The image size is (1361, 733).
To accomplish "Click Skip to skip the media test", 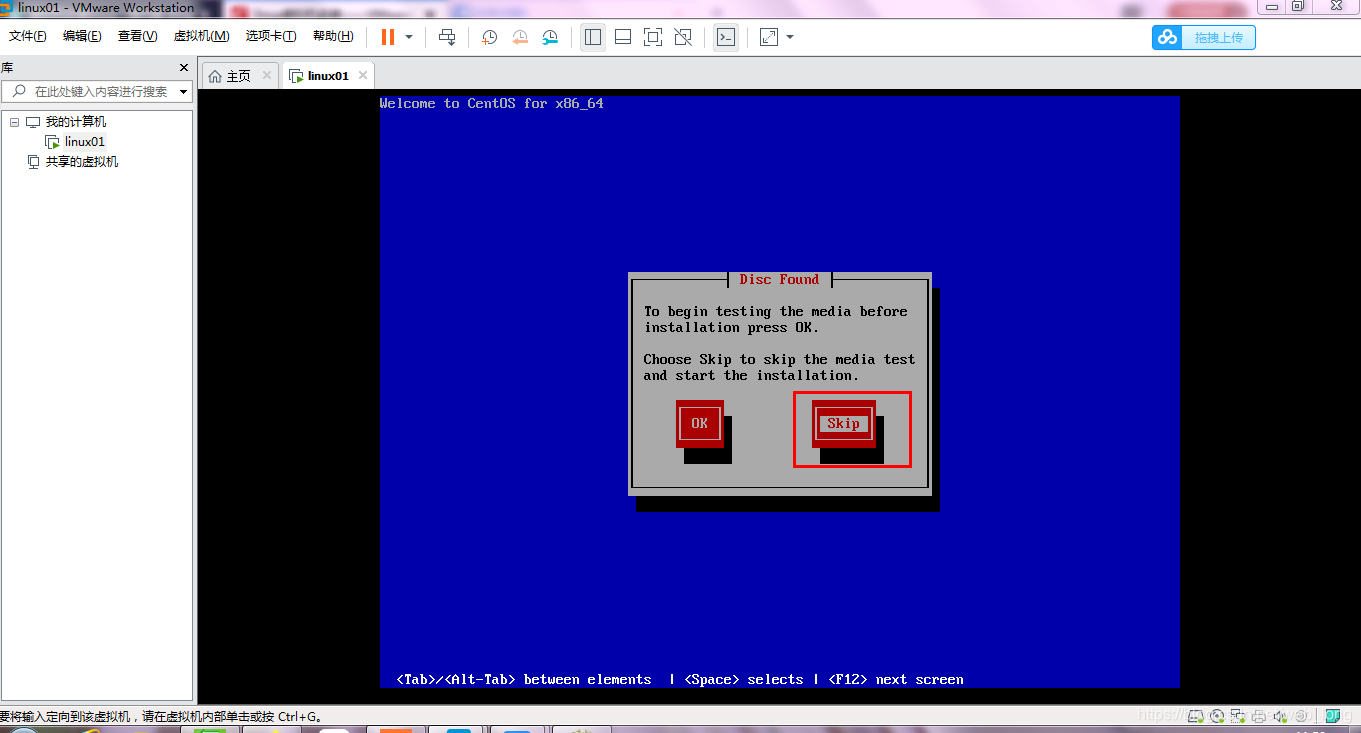I will [x=843, y=423].
